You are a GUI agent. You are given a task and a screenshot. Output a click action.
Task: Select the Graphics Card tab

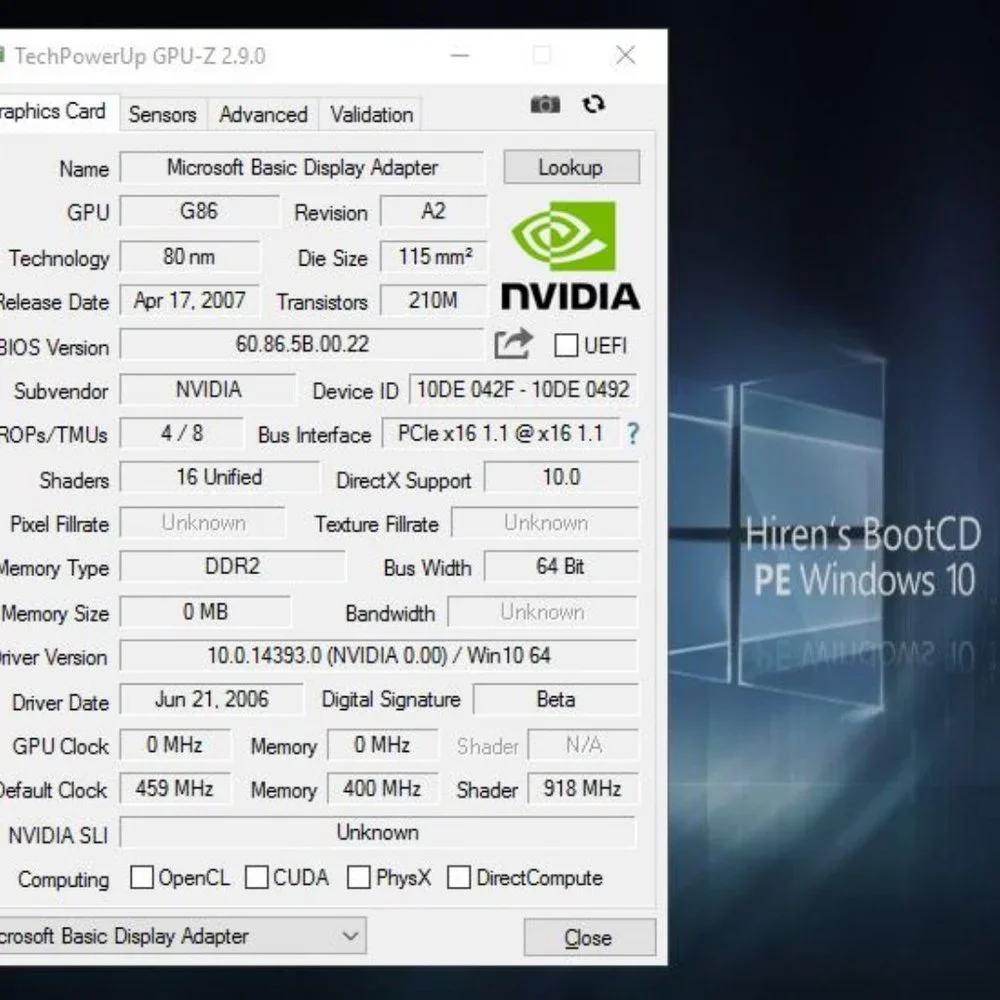[59, 112]
